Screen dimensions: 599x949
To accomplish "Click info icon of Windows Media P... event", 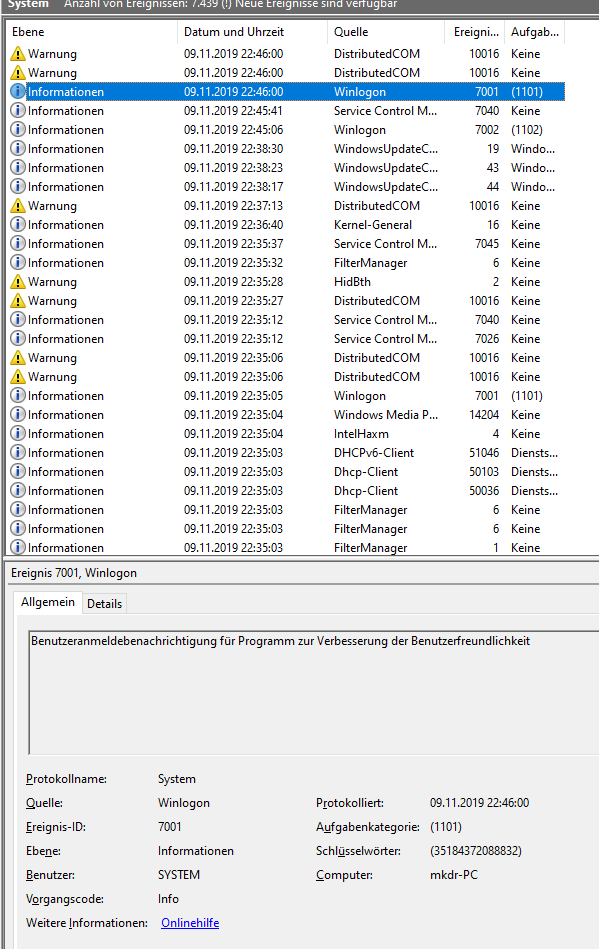I will click(x=18, y=415).
